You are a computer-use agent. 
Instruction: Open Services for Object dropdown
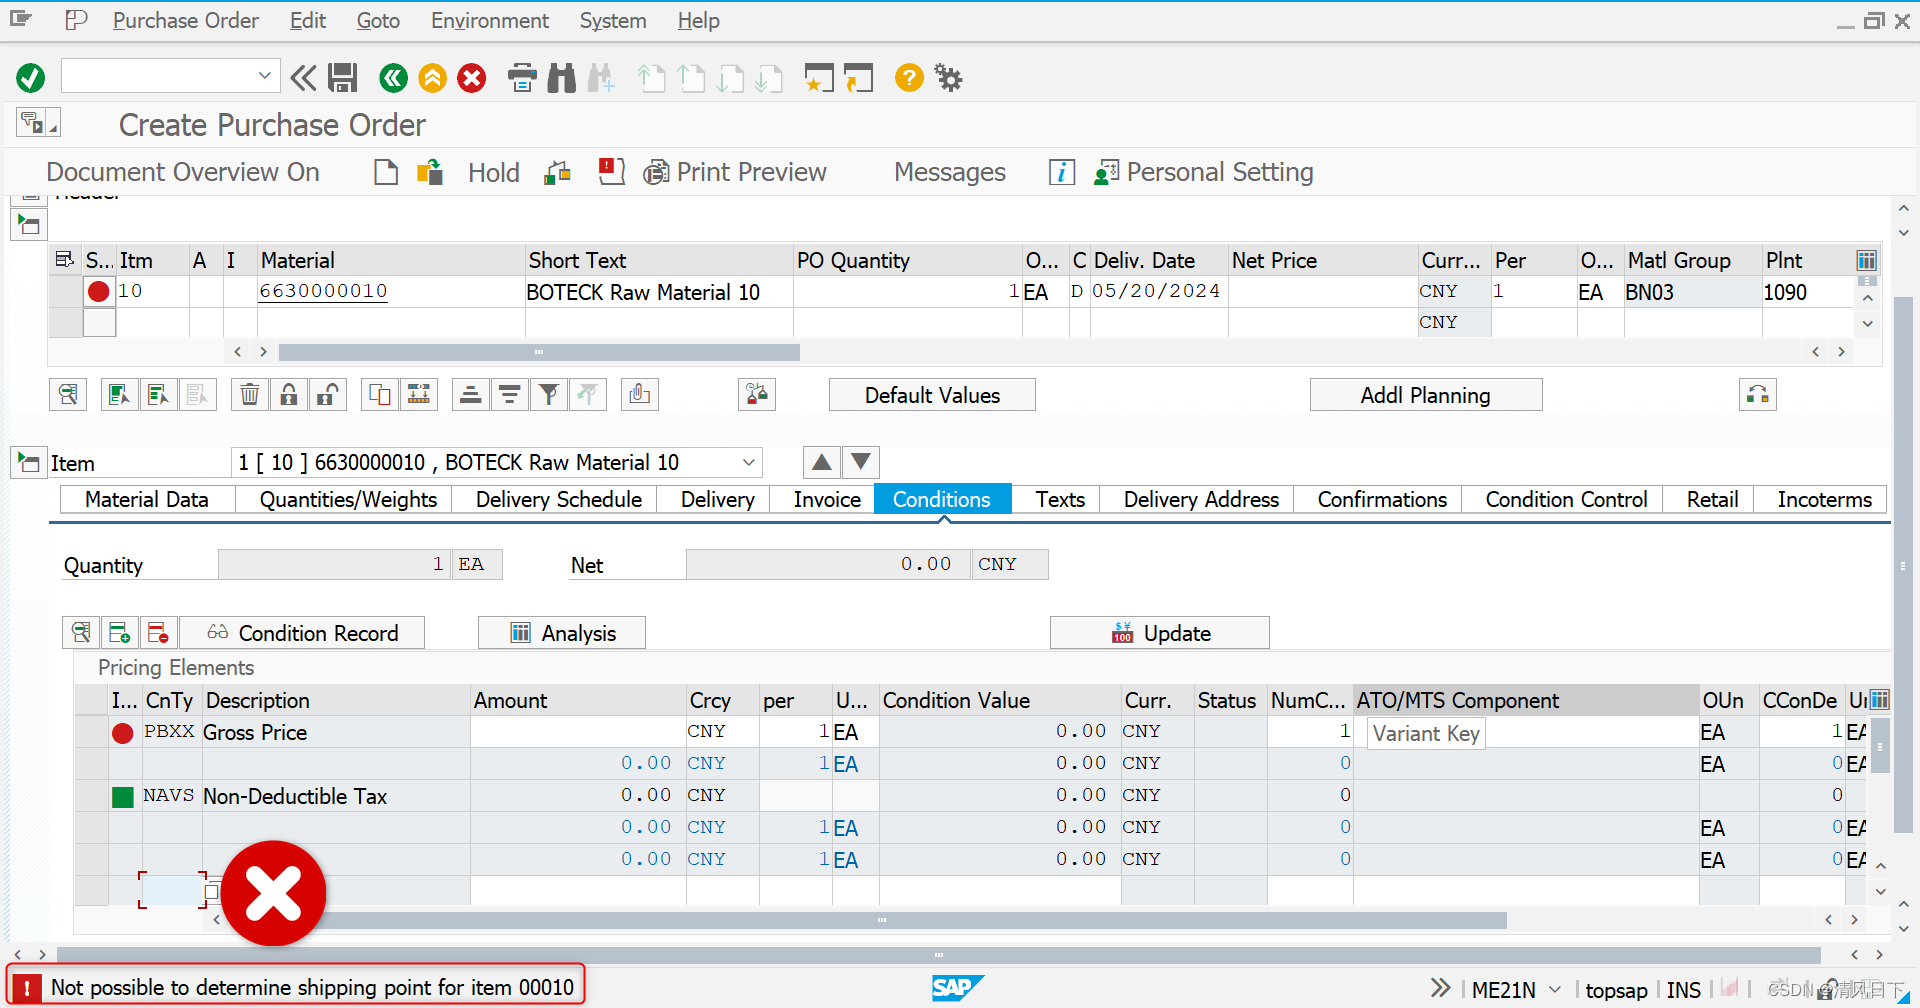click(38, 123)
